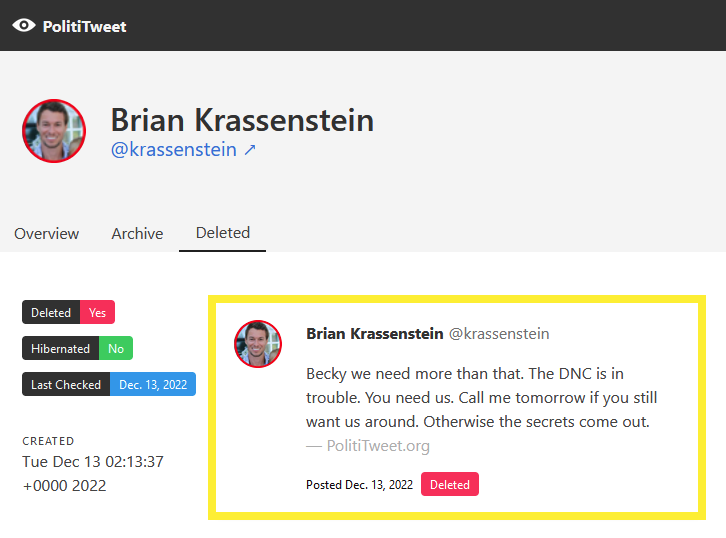726x538 pixels.
Task: Click the Posted Dec. 13, 2022 date
Action: click(x=360, y=485)
